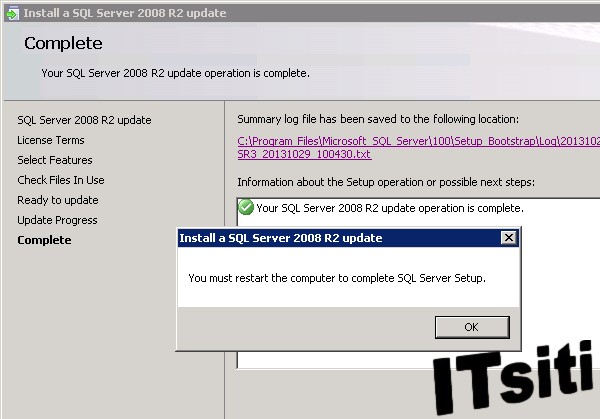
Task: Select the 'Select Features' step
Action: pos(55,160)
